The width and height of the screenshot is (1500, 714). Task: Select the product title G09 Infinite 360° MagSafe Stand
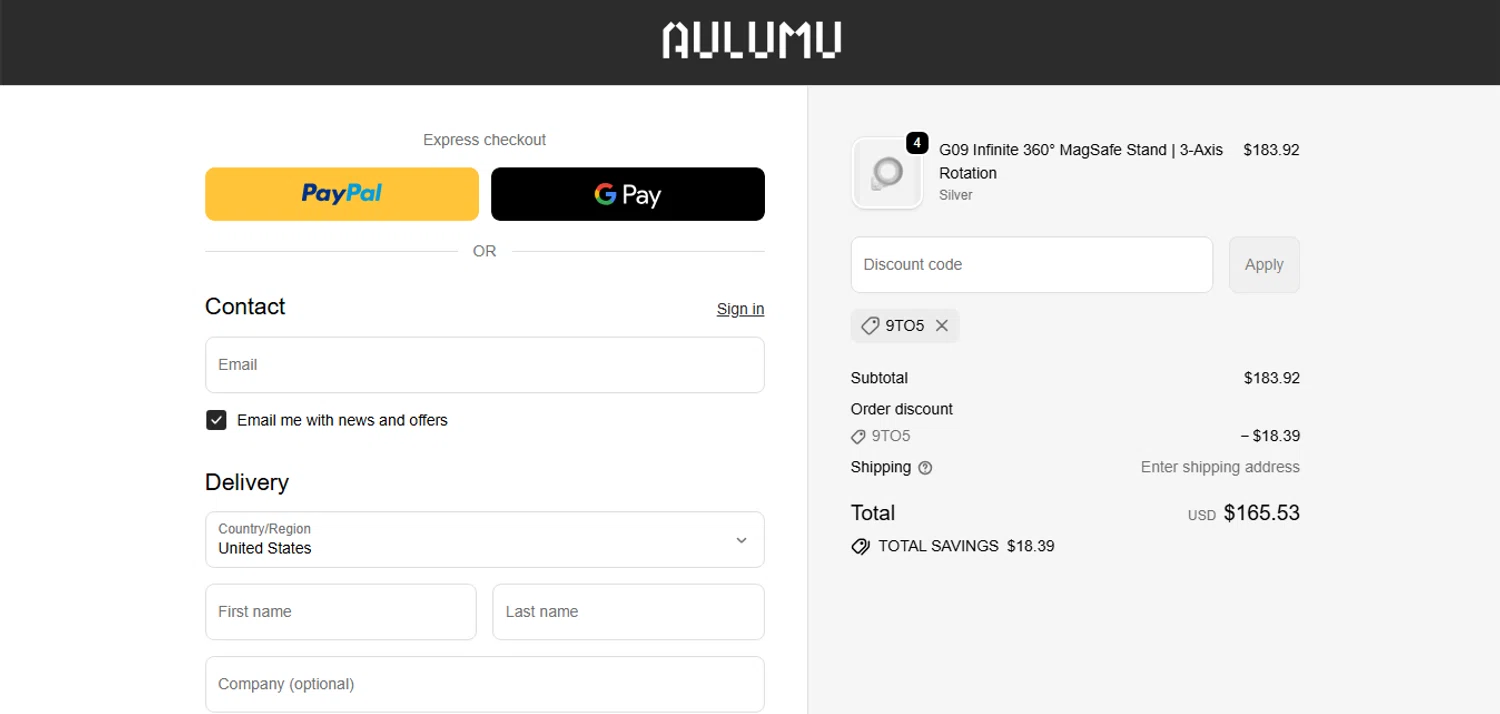point(1081,161)
